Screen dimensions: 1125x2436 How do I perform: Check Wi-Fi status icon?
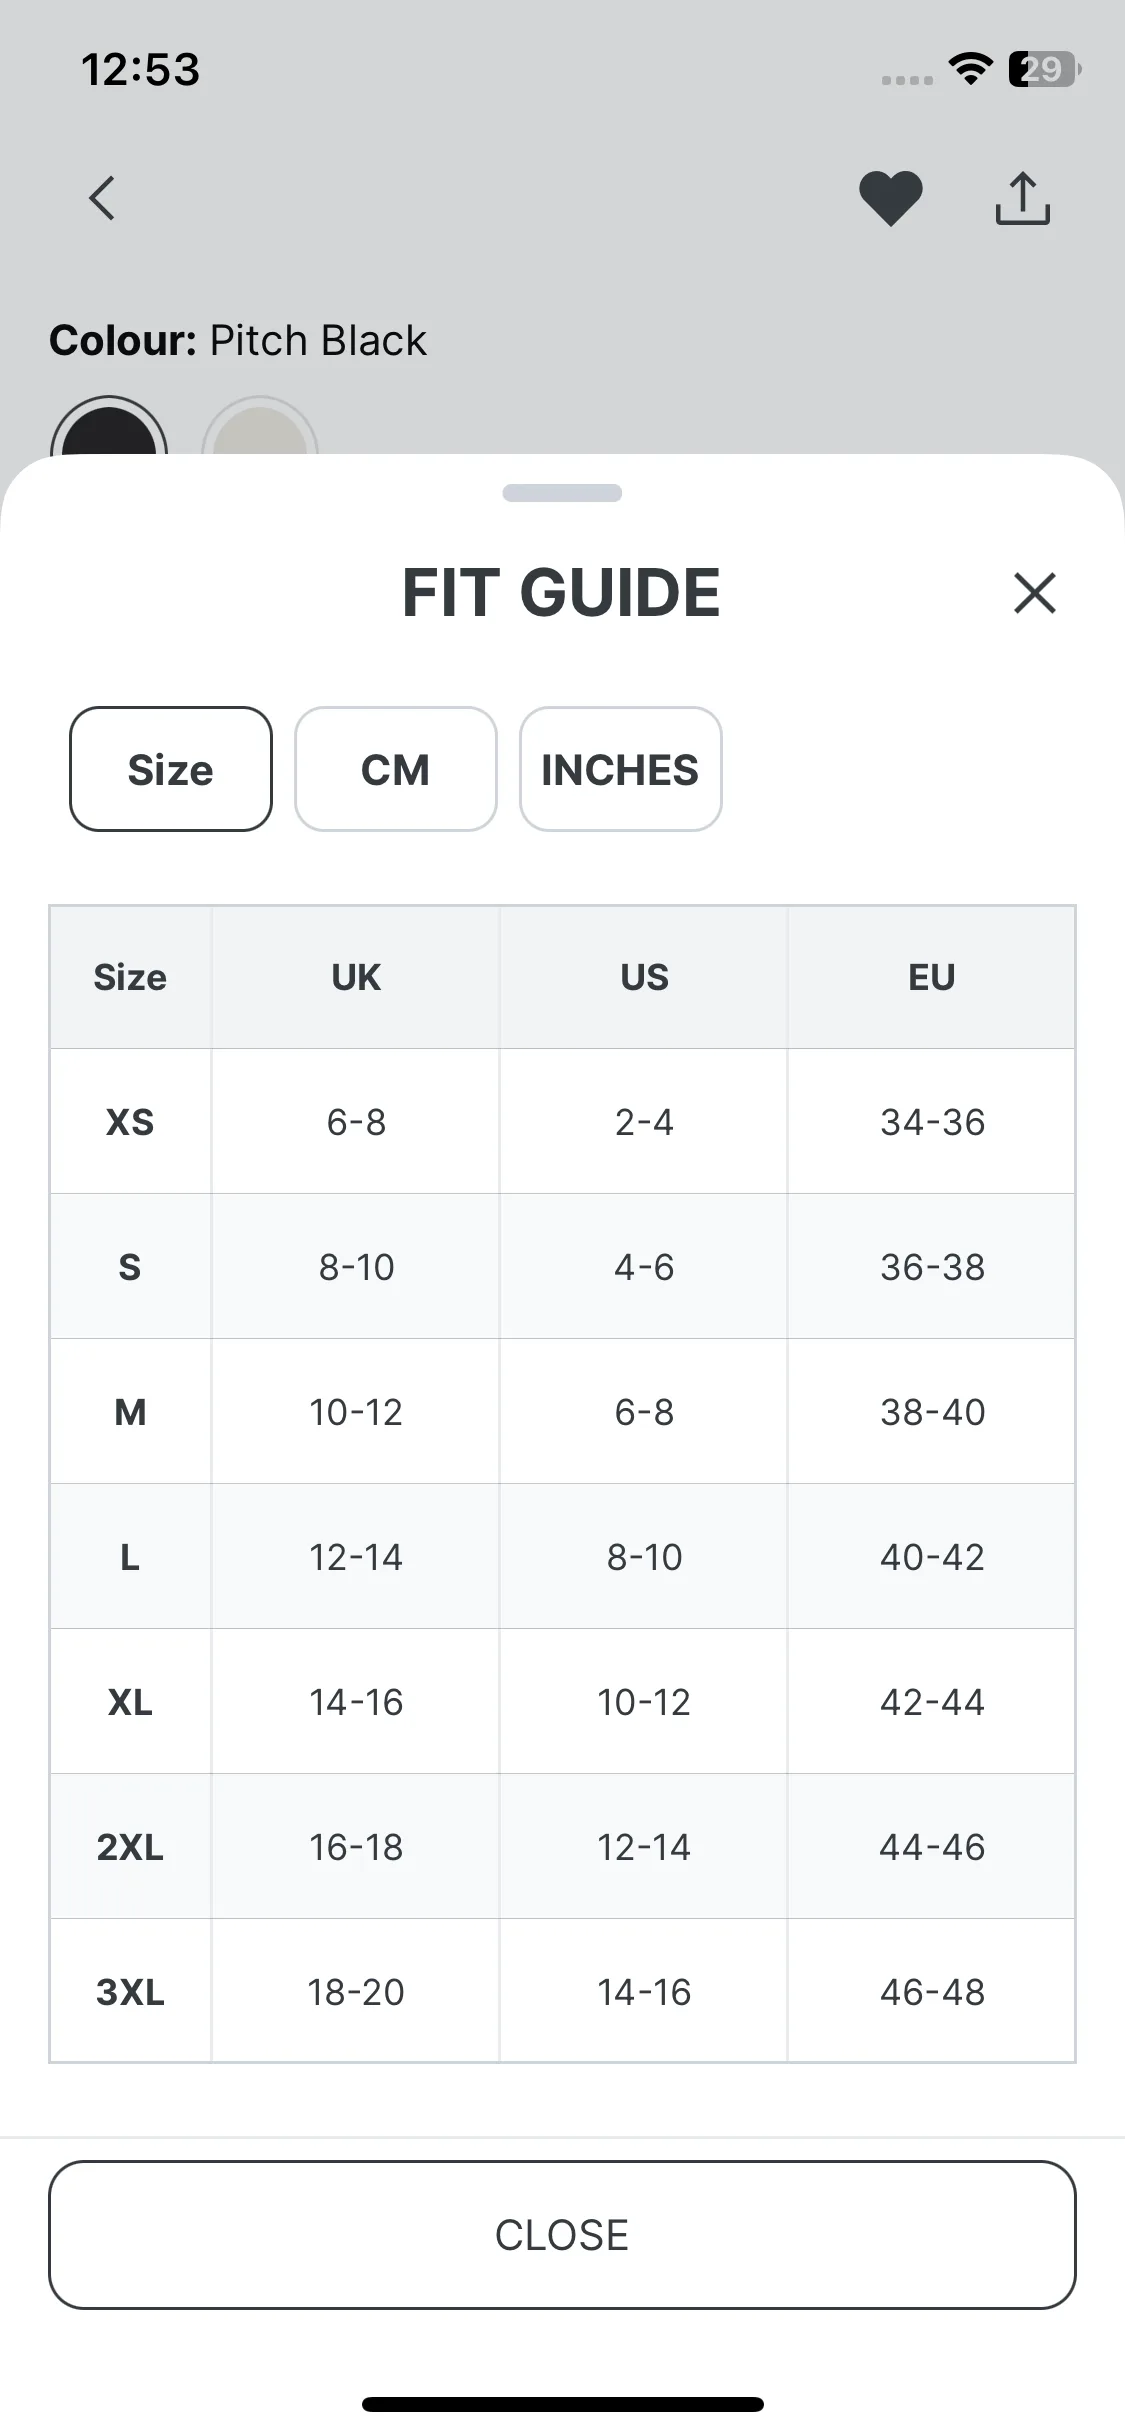(970, 70)
